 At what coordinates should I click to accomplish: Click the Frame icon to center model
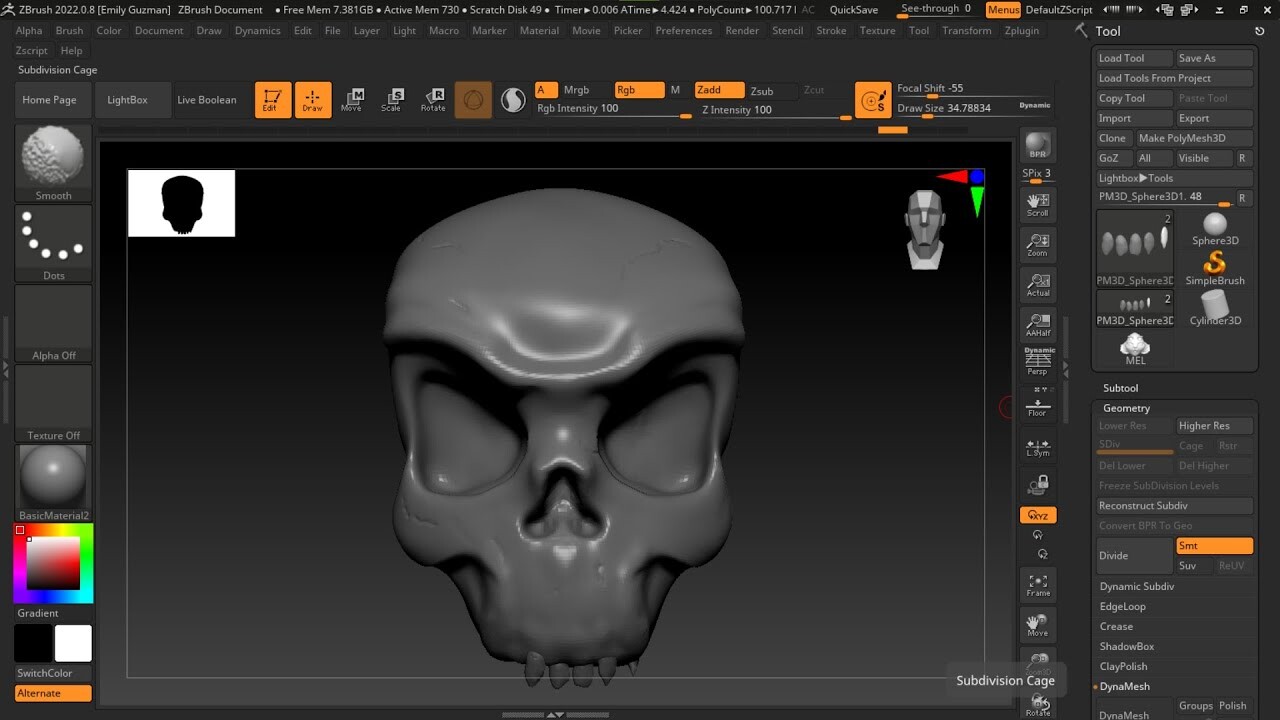(x=1037, y=583)
